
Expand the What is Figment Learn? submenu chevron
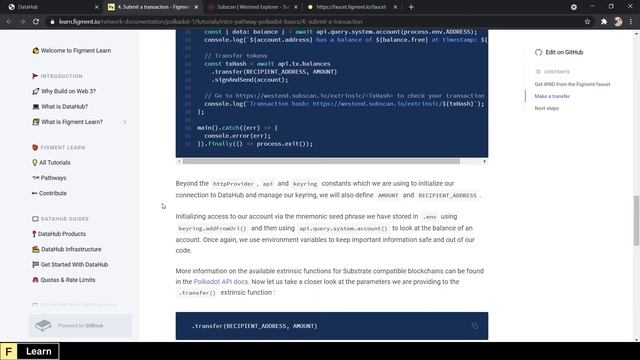click(125, 122)
